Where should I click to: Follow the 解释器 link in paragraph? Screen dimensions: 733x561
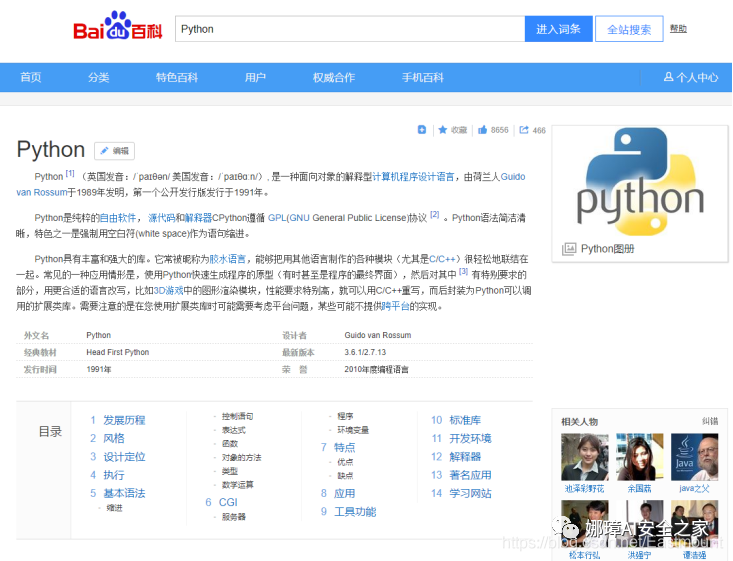[x=198, y=218]
